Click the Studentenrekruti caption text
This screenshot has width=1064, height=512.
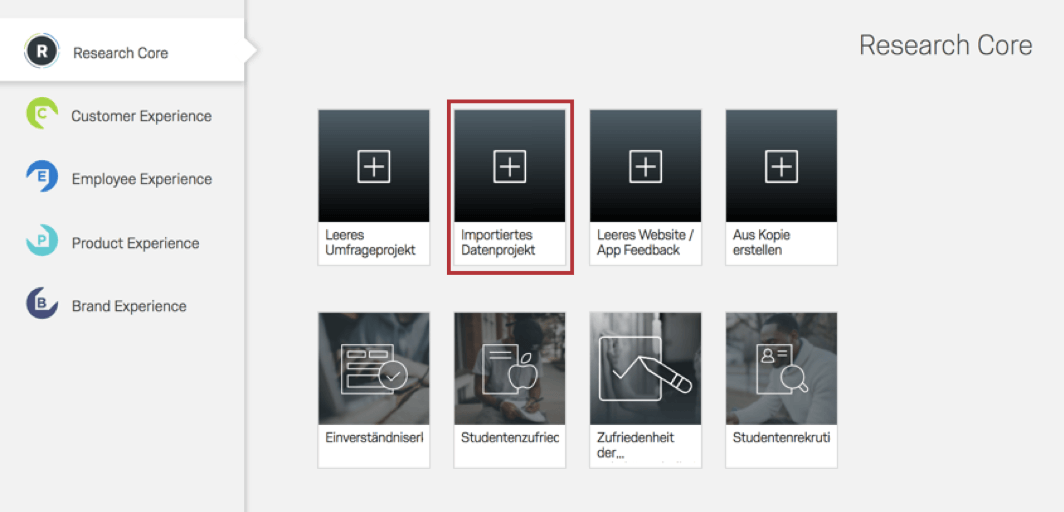tap(781, 437)
